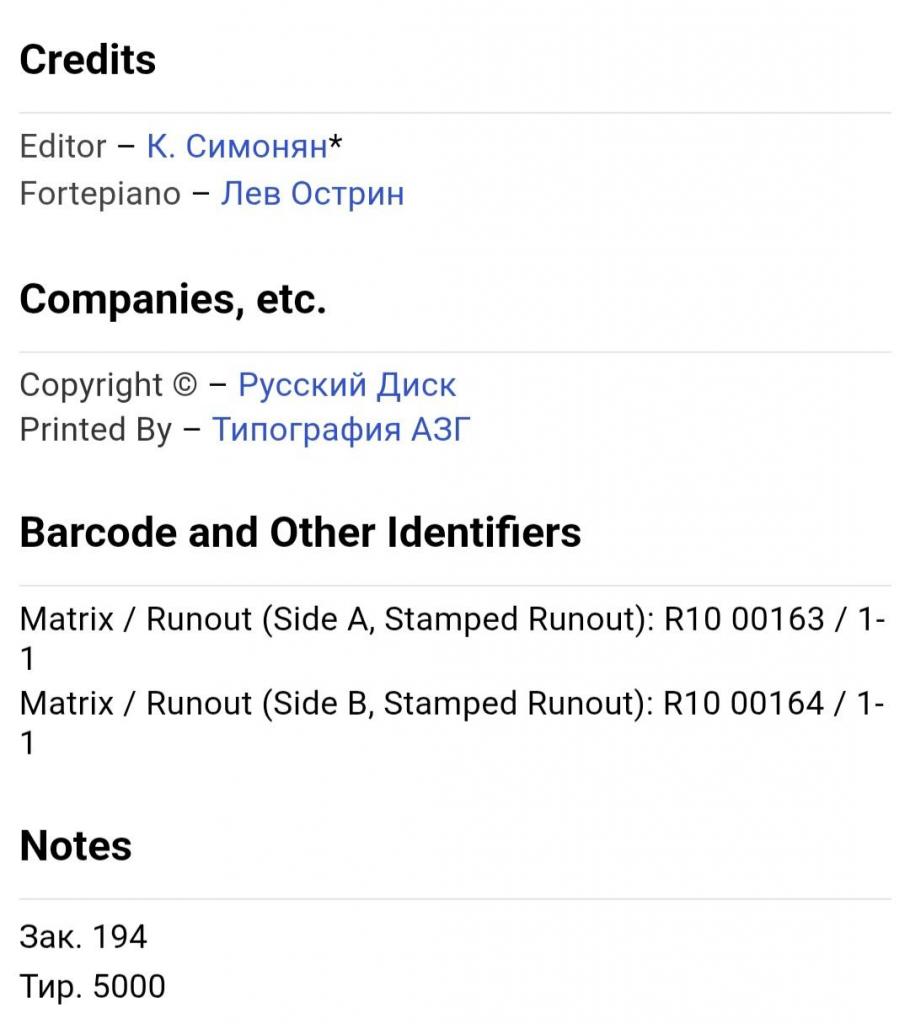Click the Editor role label
The image size is (910, 1024).
click(x=63, y=146)
